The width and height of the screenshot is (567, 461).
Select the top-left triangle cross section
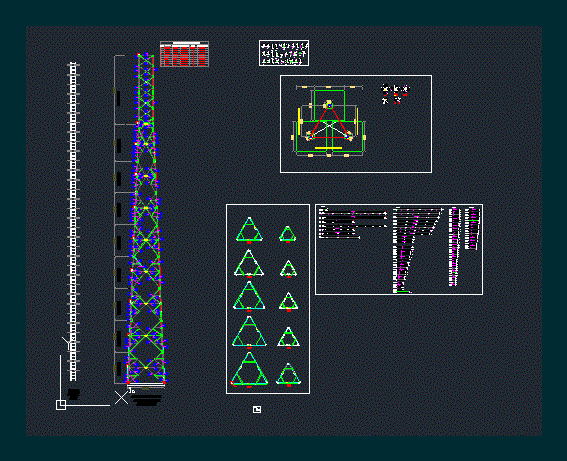pyautogui.click(x=250, y=229)
